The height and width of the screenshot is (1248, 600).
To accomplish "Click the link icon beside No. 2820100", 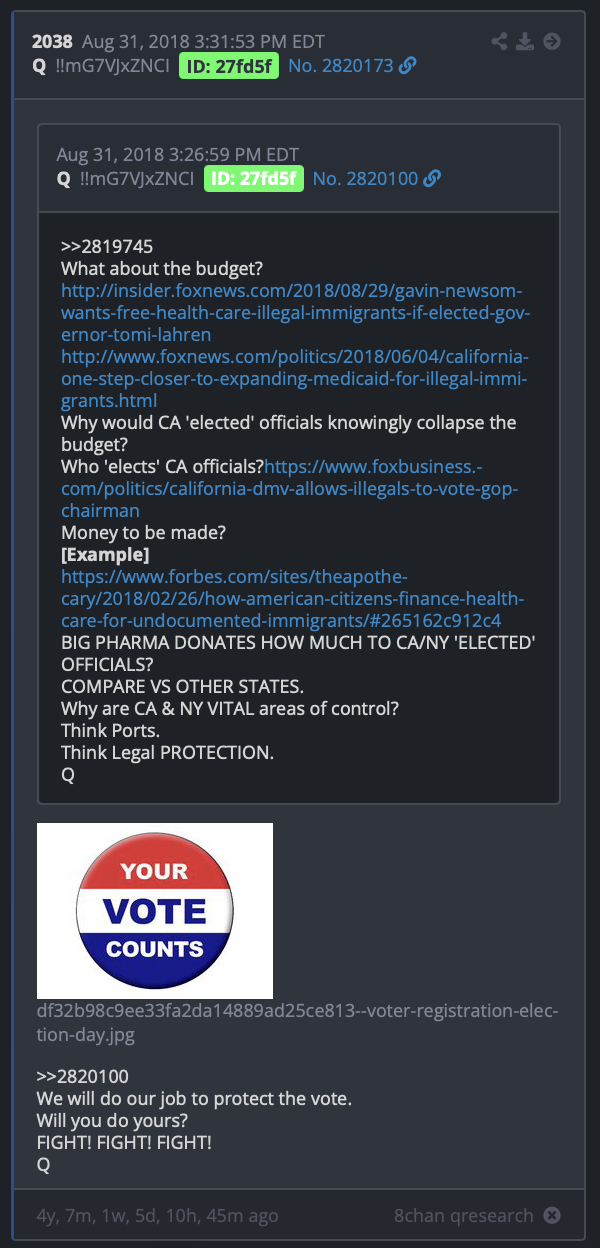I will (x=432, y=179).
